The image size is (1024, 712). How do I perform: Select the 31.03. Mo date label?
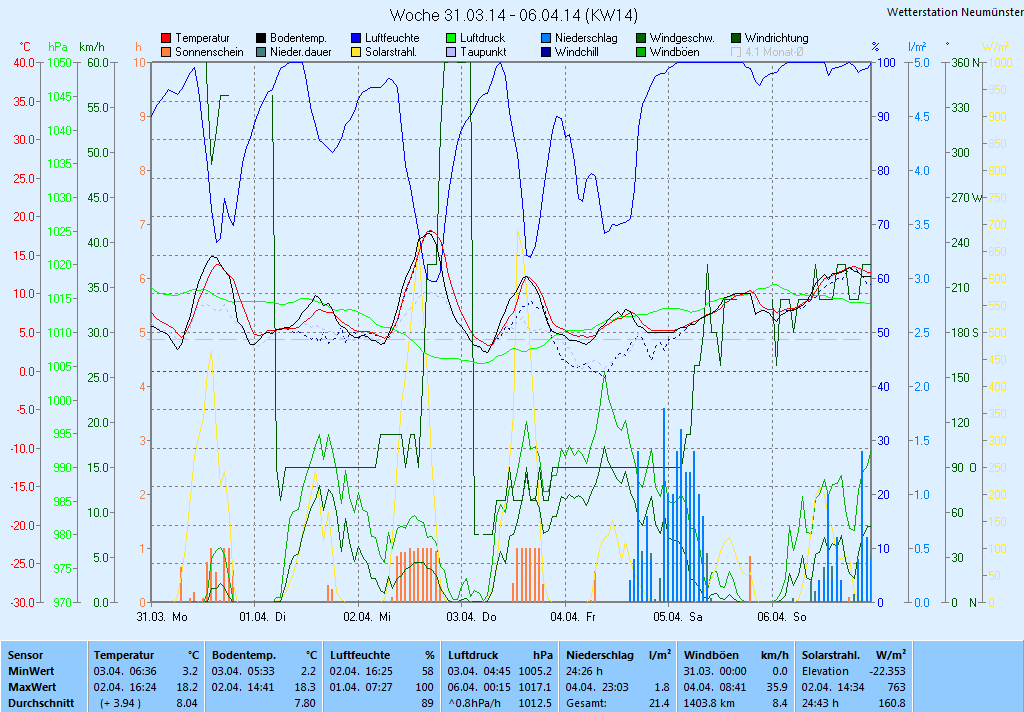tap(161, 617)
